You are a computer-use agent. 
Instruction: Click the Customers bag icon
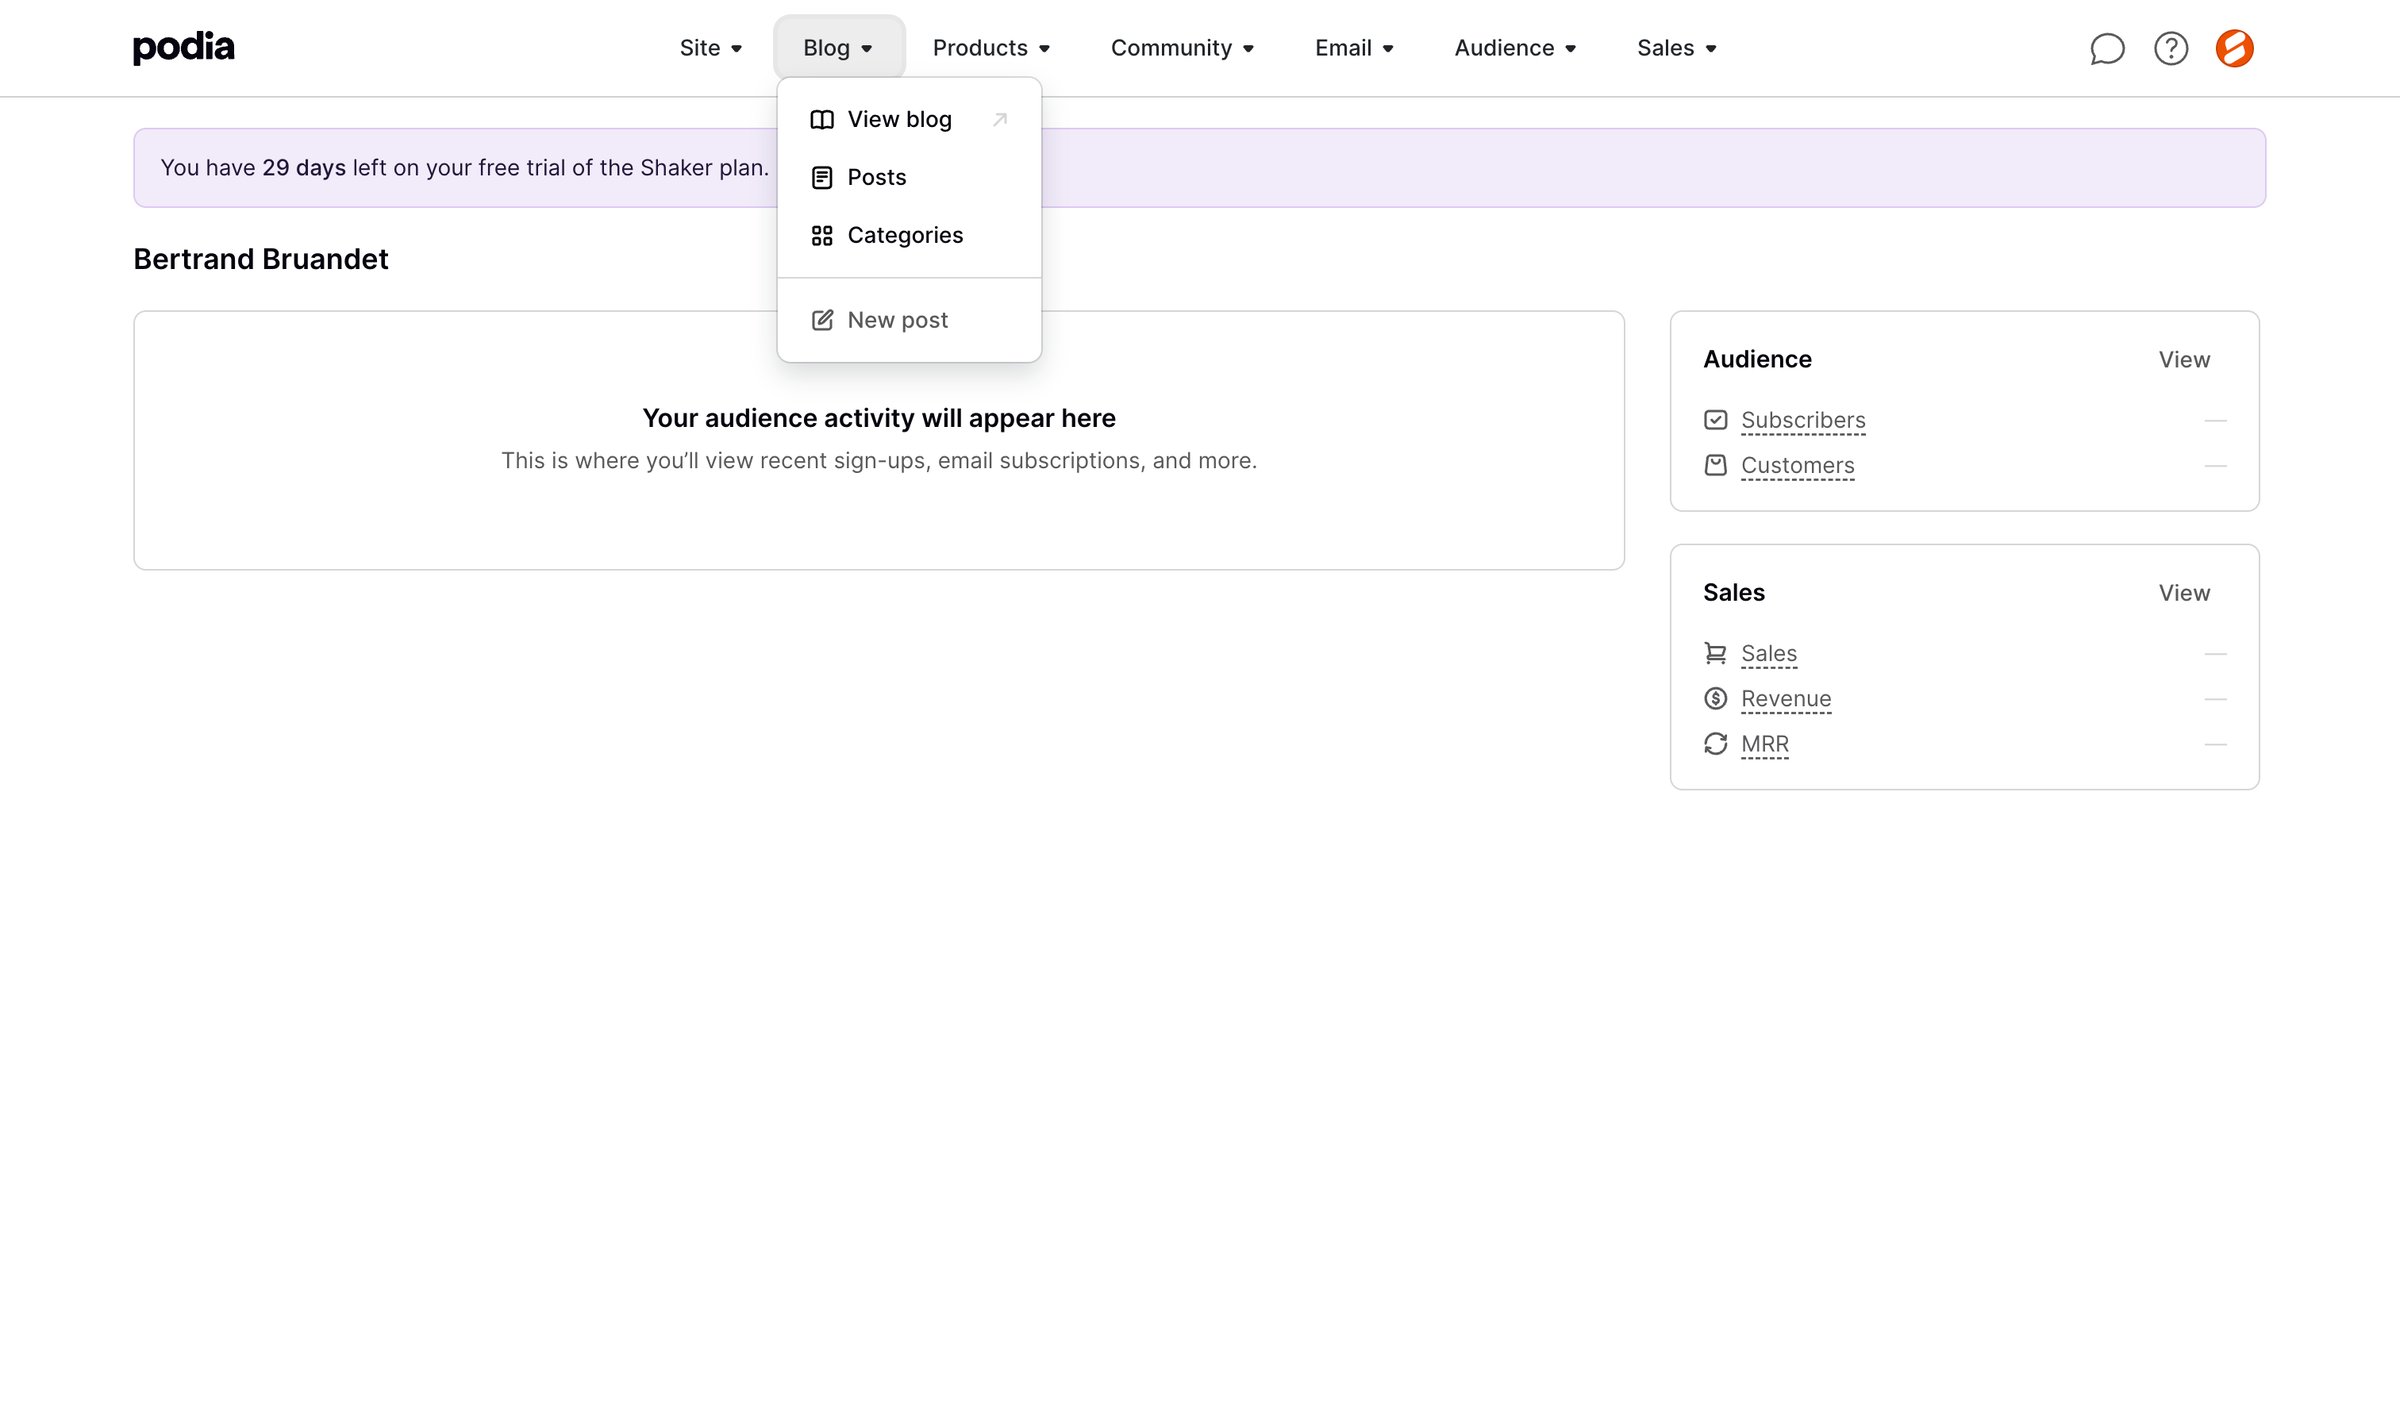pos(1716,465)
